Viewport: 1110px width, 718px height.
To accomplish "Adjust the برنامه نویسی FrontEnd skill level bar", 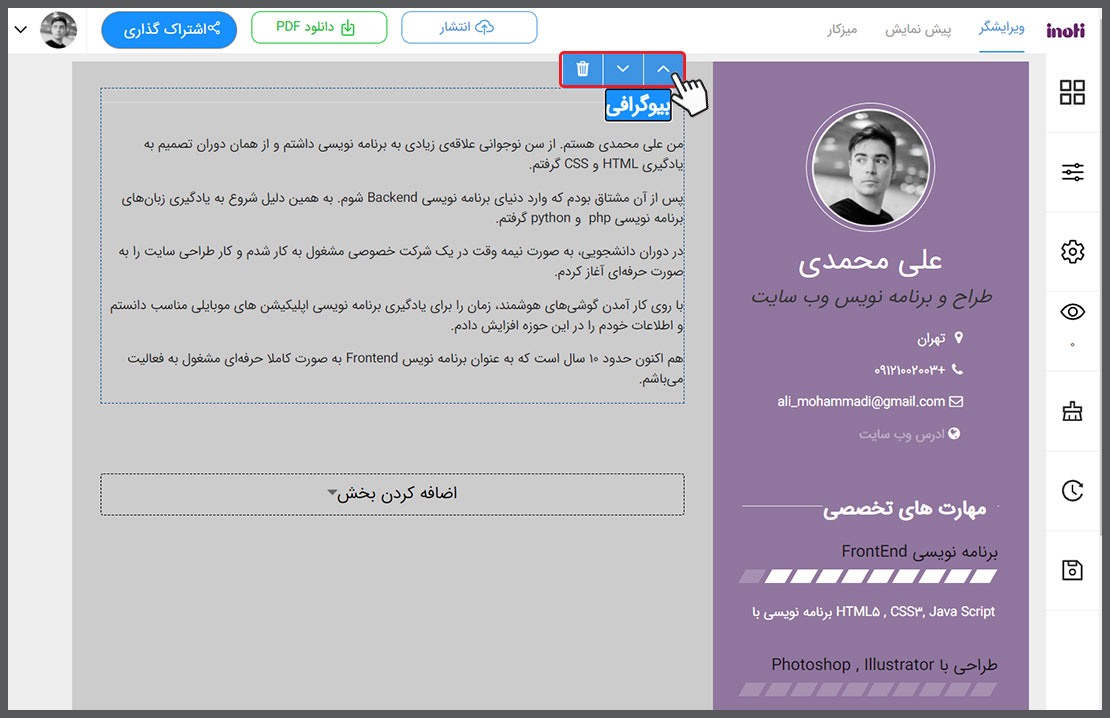I will (868, 577).
